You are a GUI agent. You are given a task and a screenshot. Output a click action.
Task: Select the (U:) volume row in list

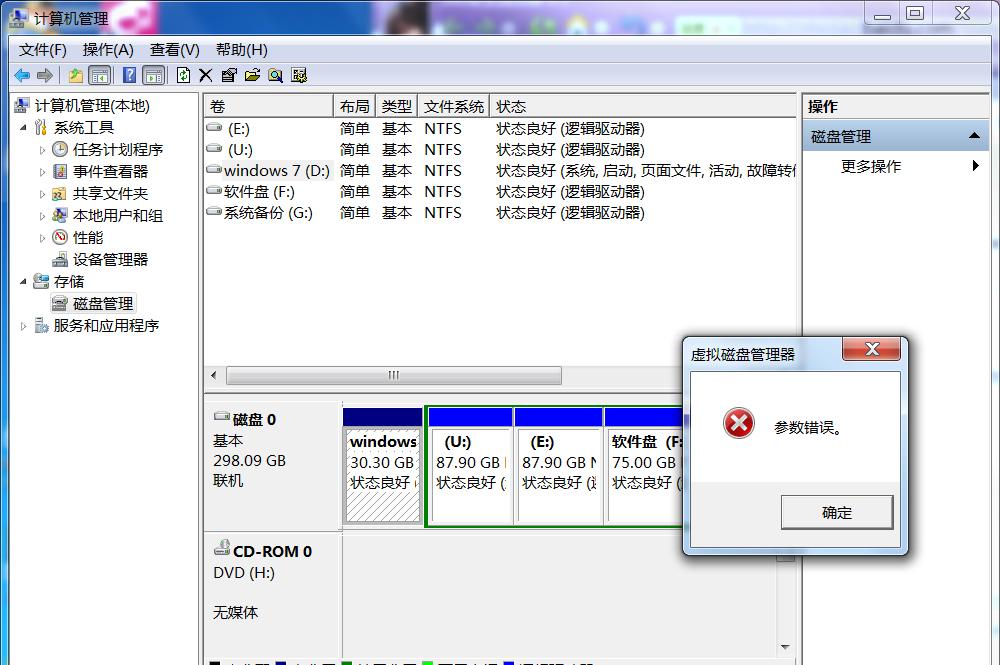click(501, 150)
